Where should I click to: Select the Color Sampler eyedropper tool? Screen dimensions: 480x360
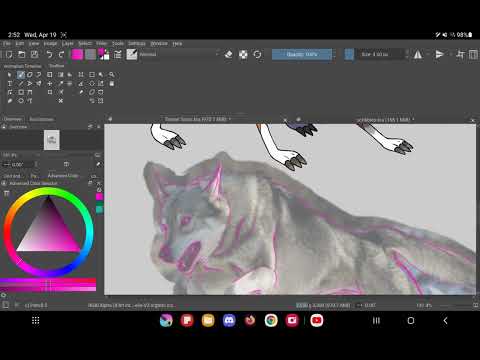tap(61, 84)
